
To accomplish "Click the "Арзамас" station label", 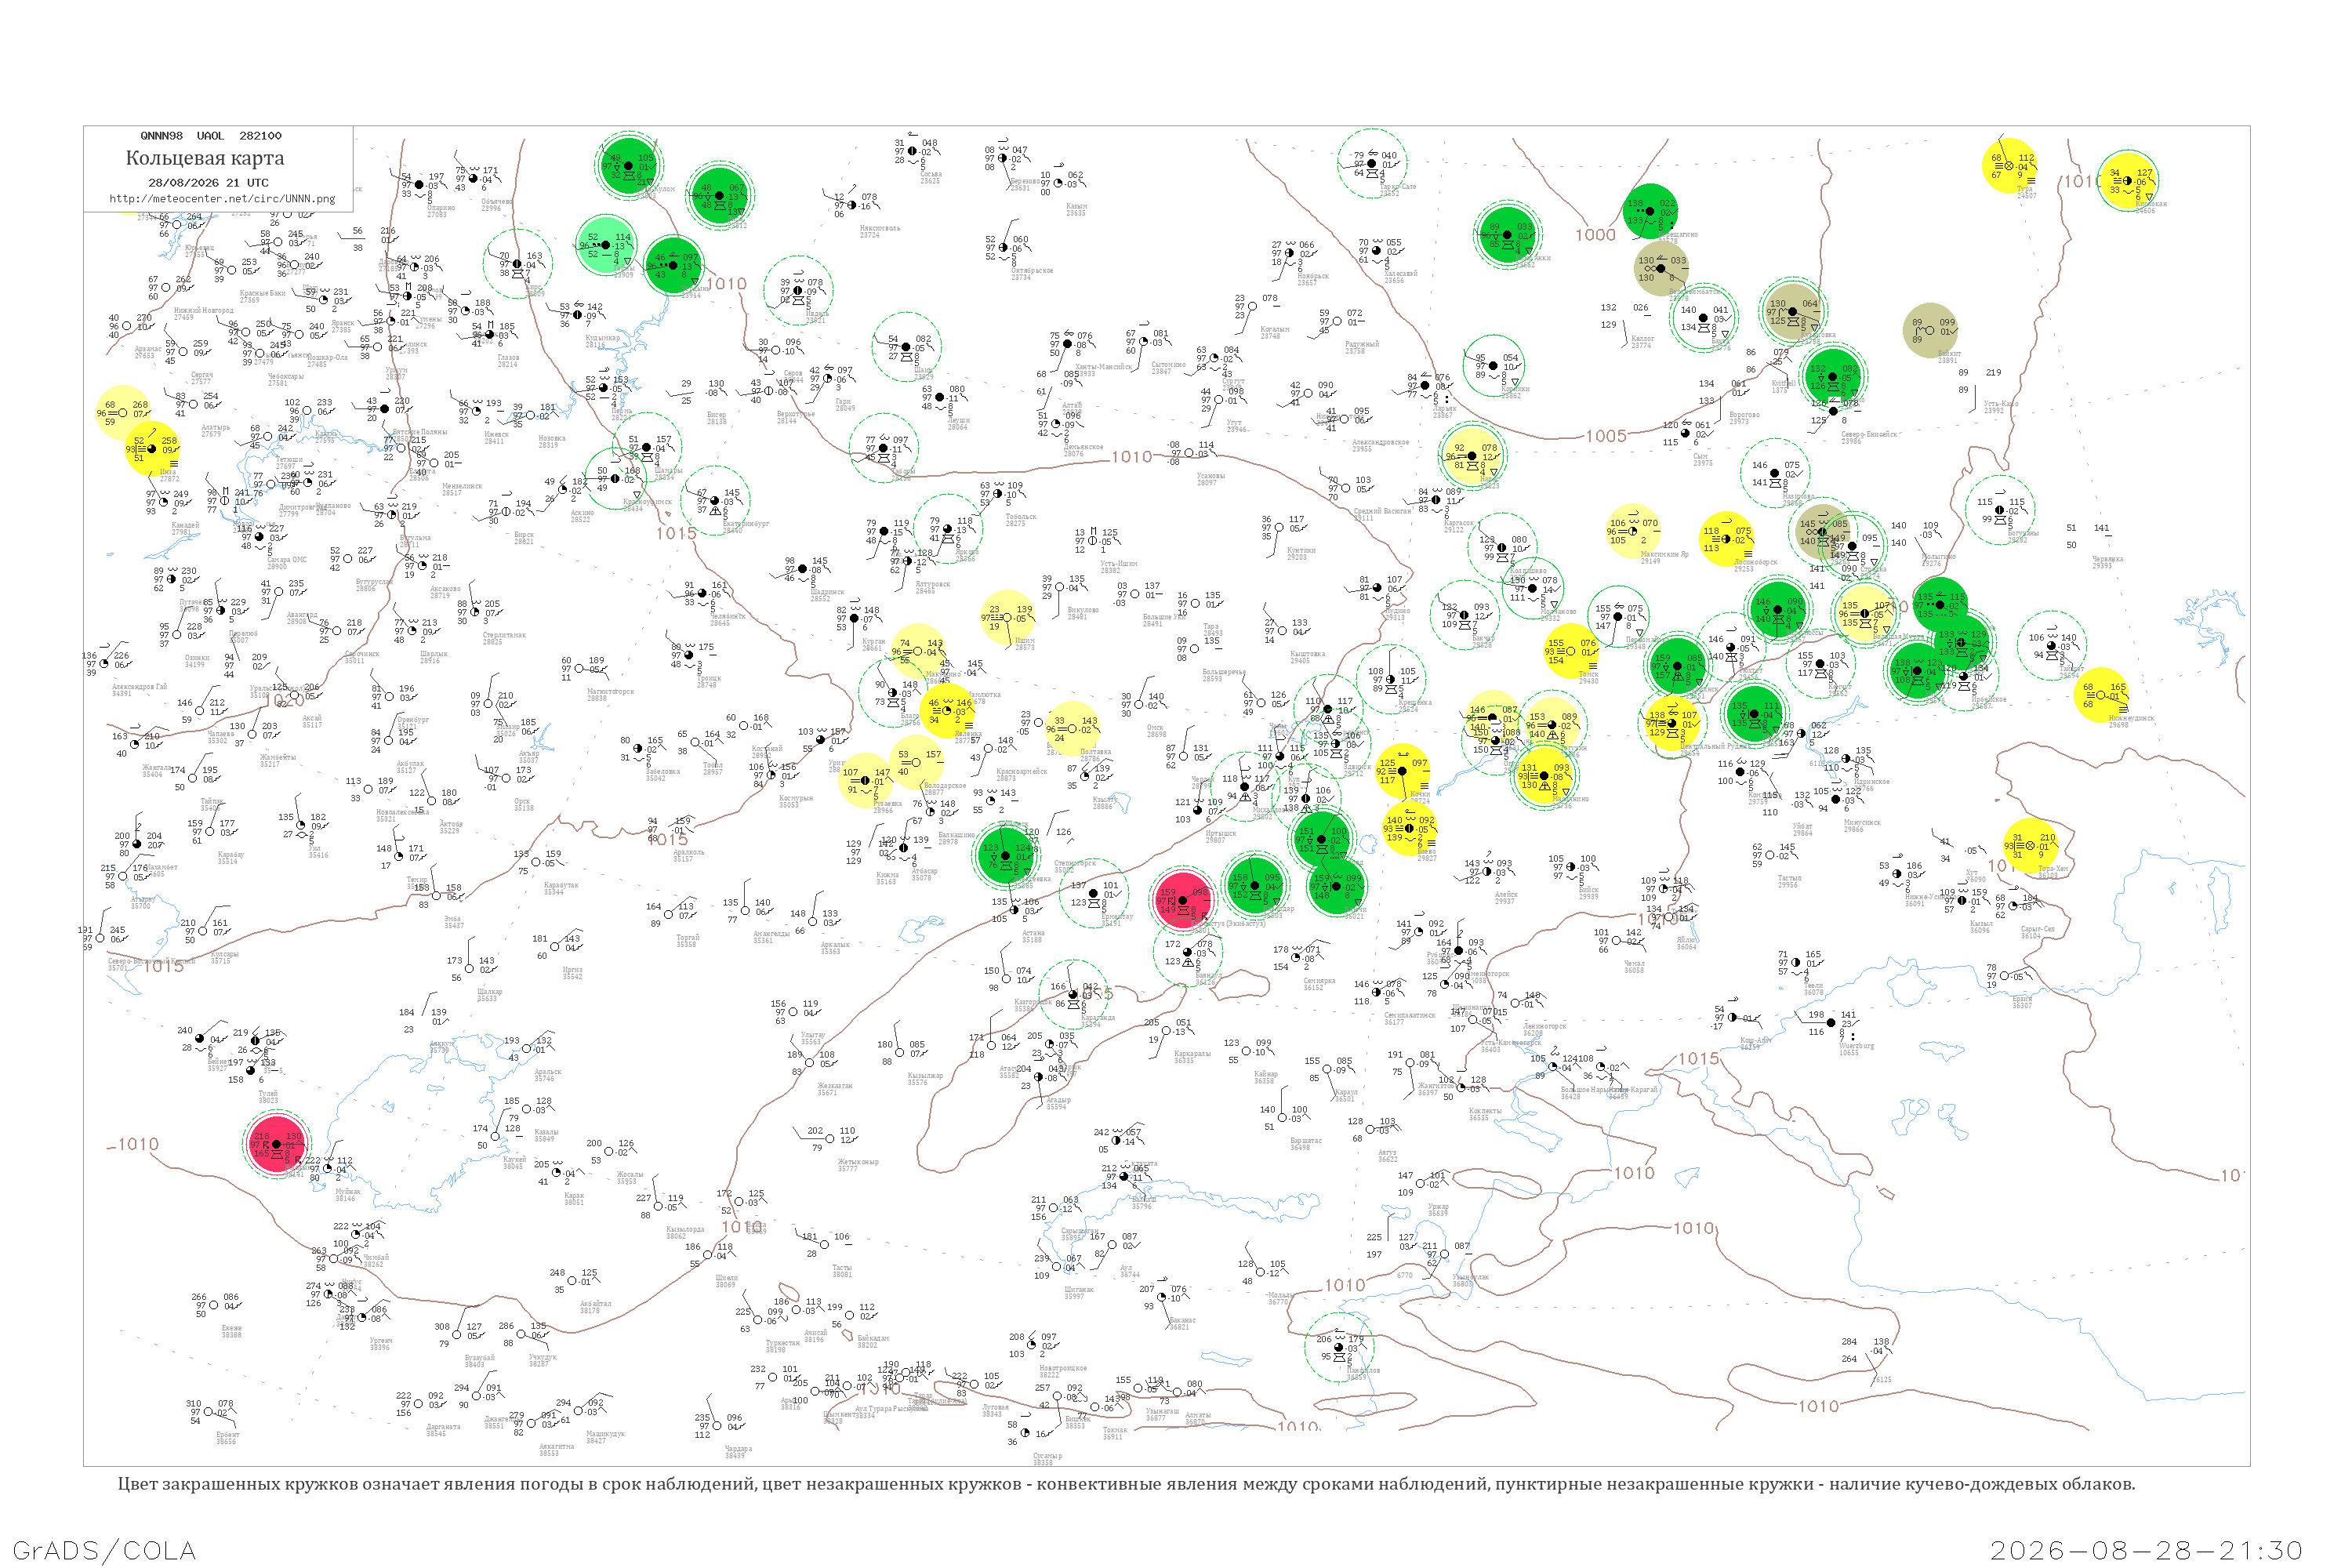I will [148, 349].
